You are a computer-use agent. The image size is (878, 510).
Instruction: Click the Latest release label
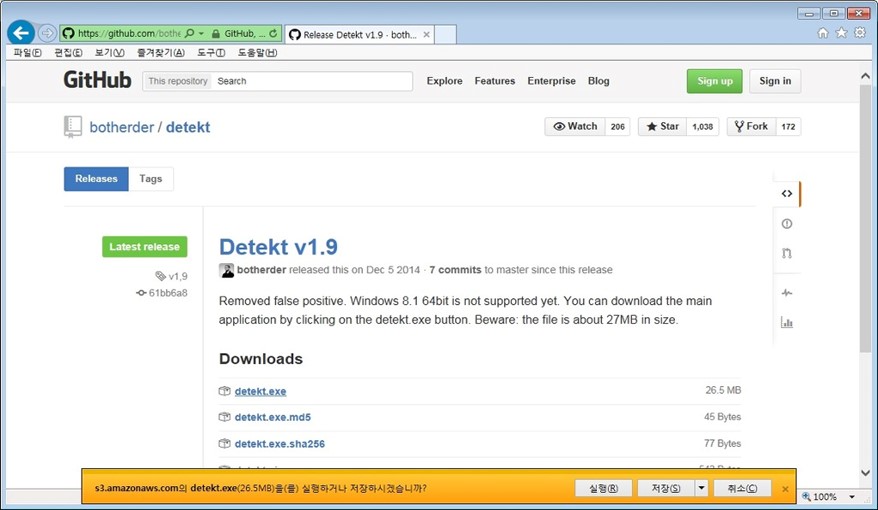[144, 247]
